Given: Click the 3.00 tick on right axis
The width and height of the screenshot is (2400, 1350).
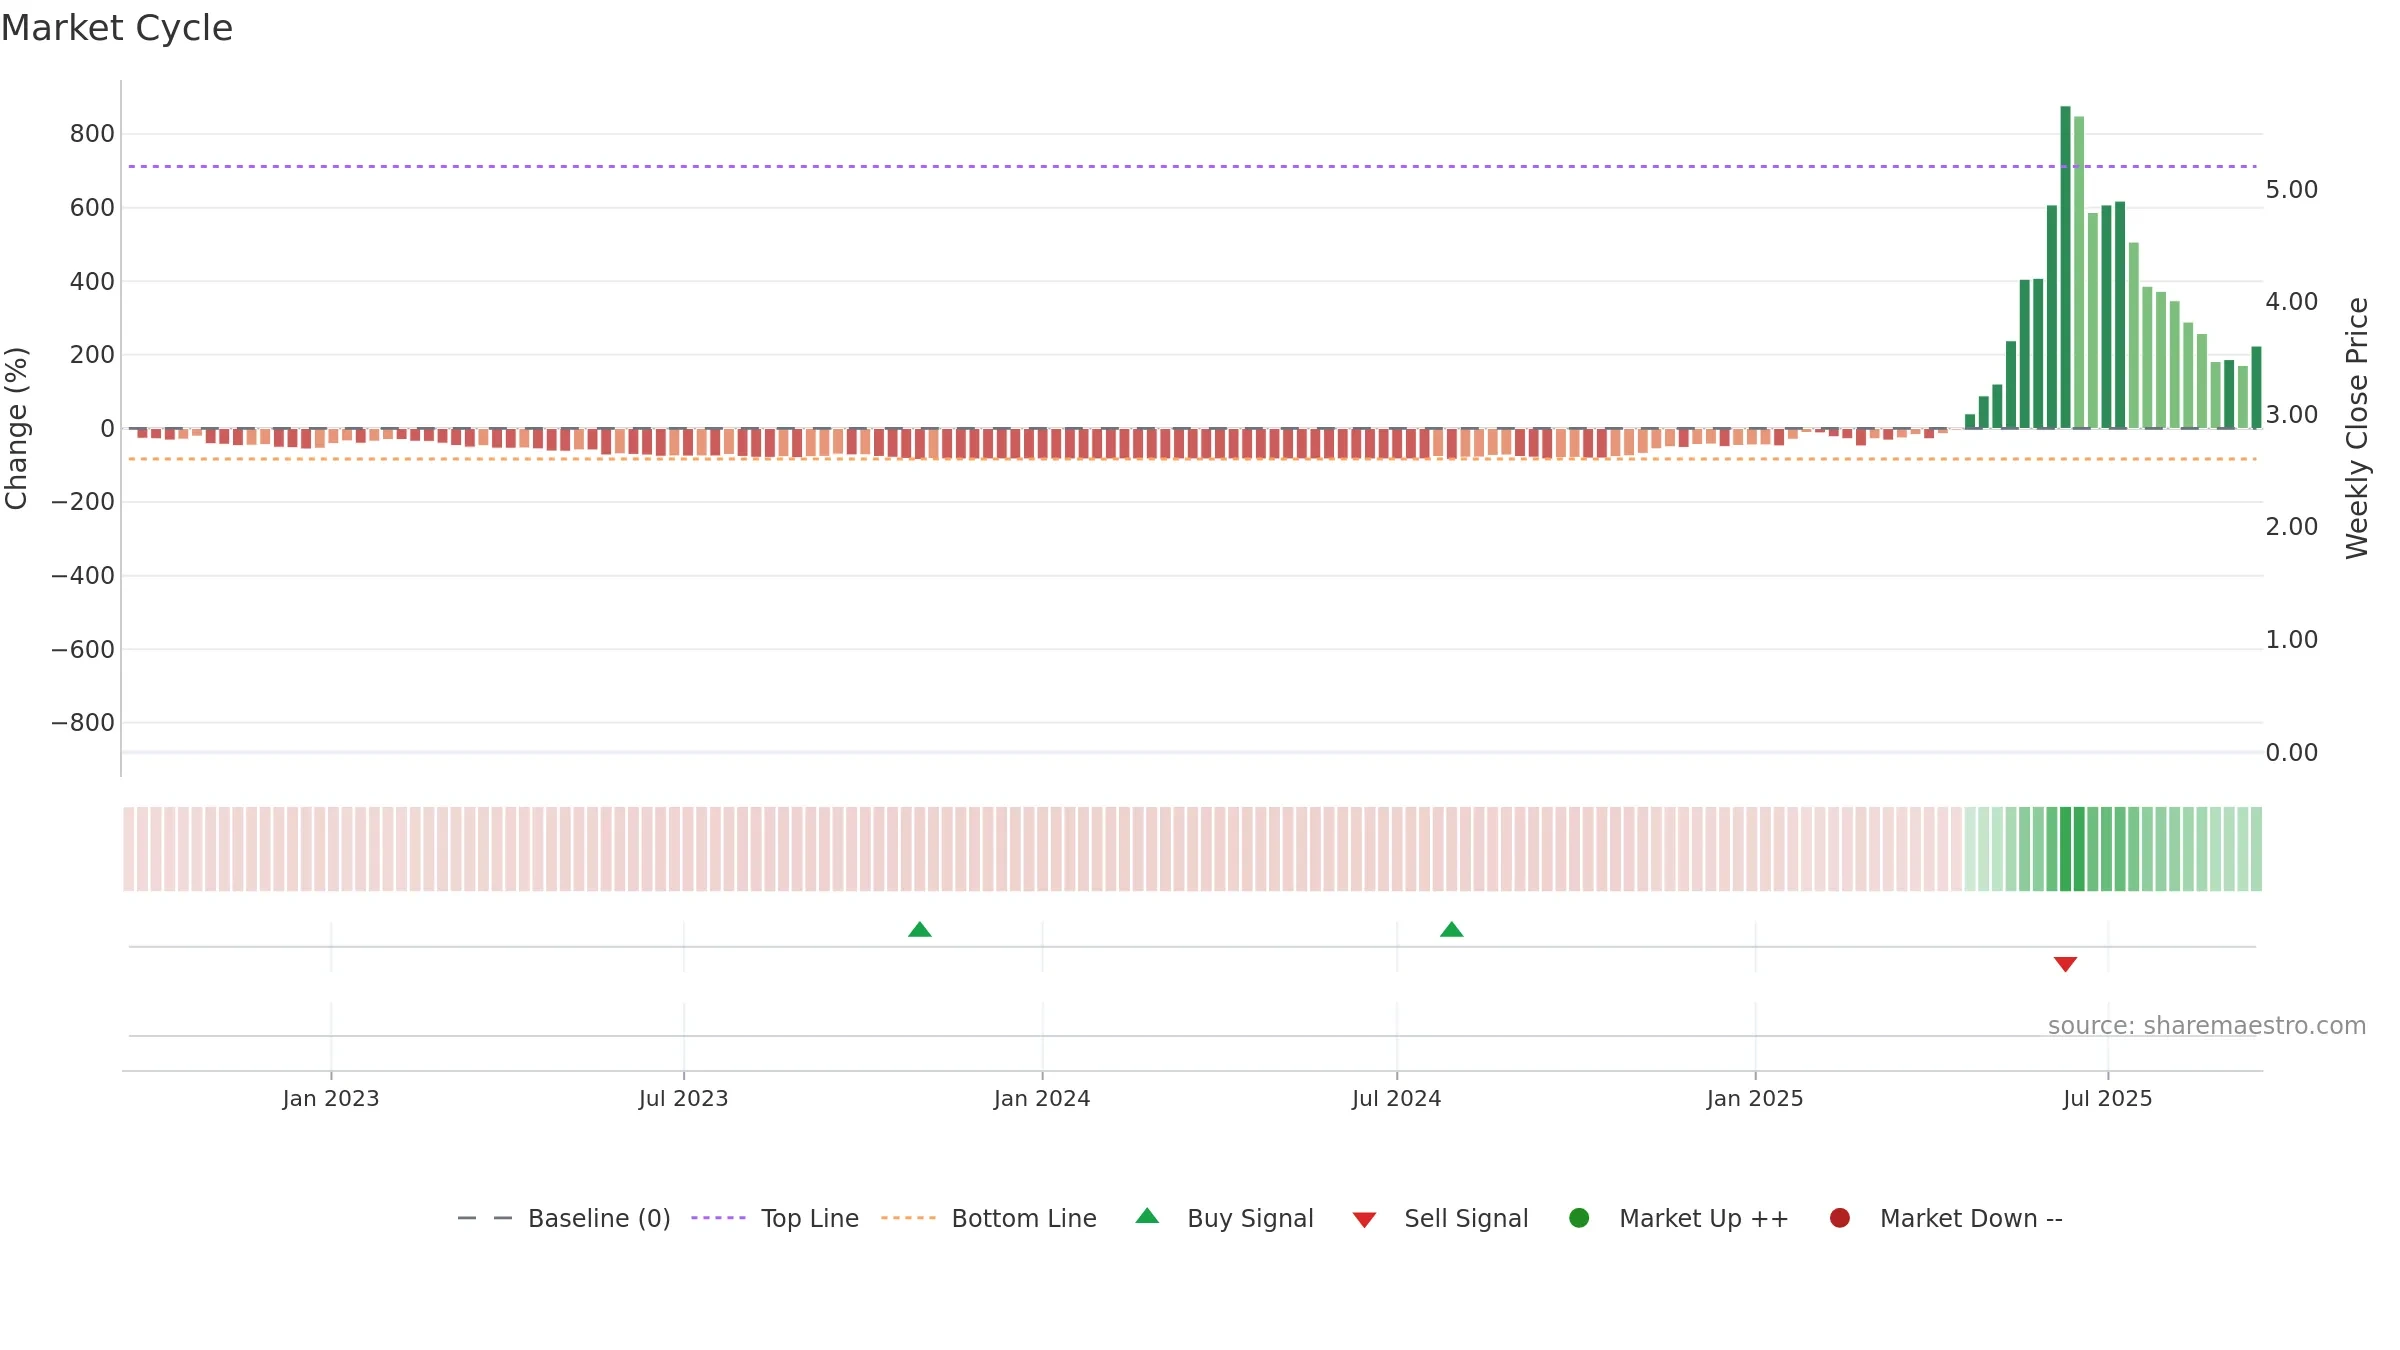Looking at the screenshot, I should pos(2292,415).
